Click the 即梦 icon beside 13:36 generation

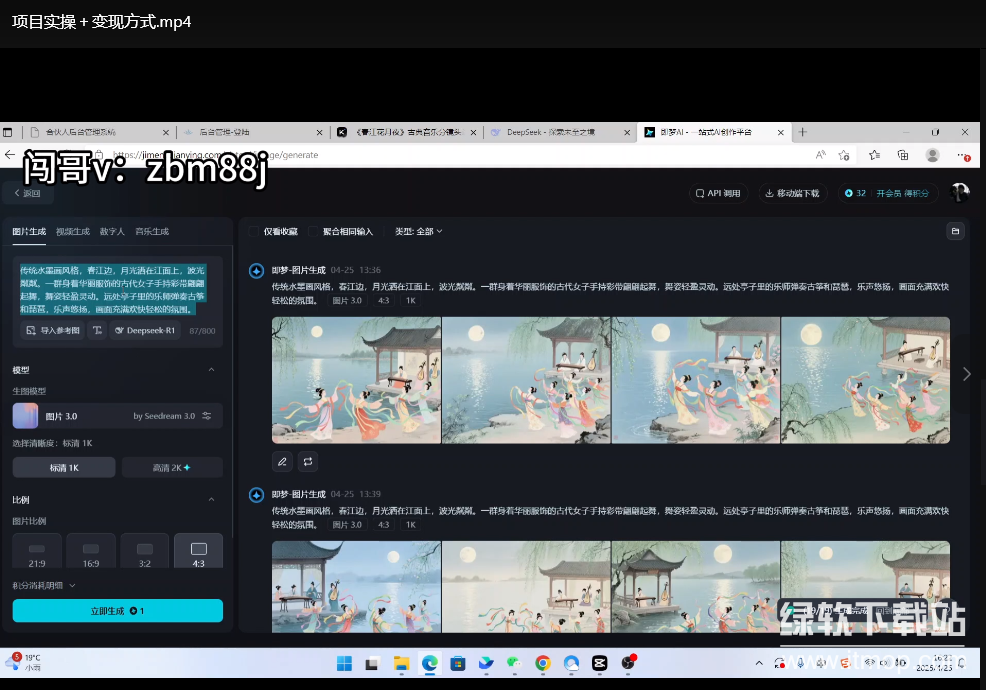(x=257, y=270)
